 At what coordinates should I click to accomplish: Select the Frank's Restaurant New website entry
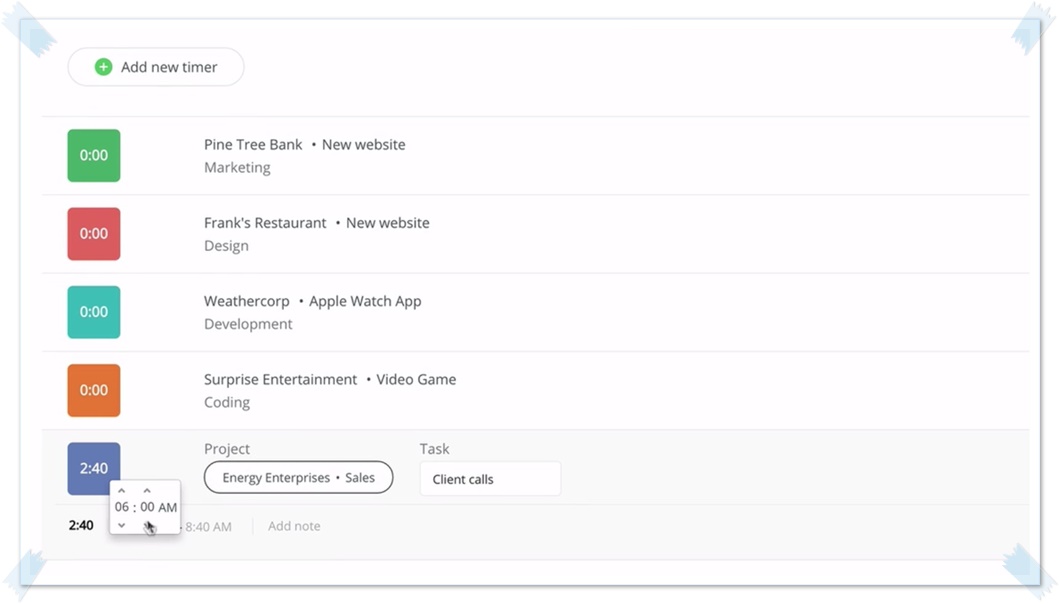pyautogui.click(x=316, y=223)
